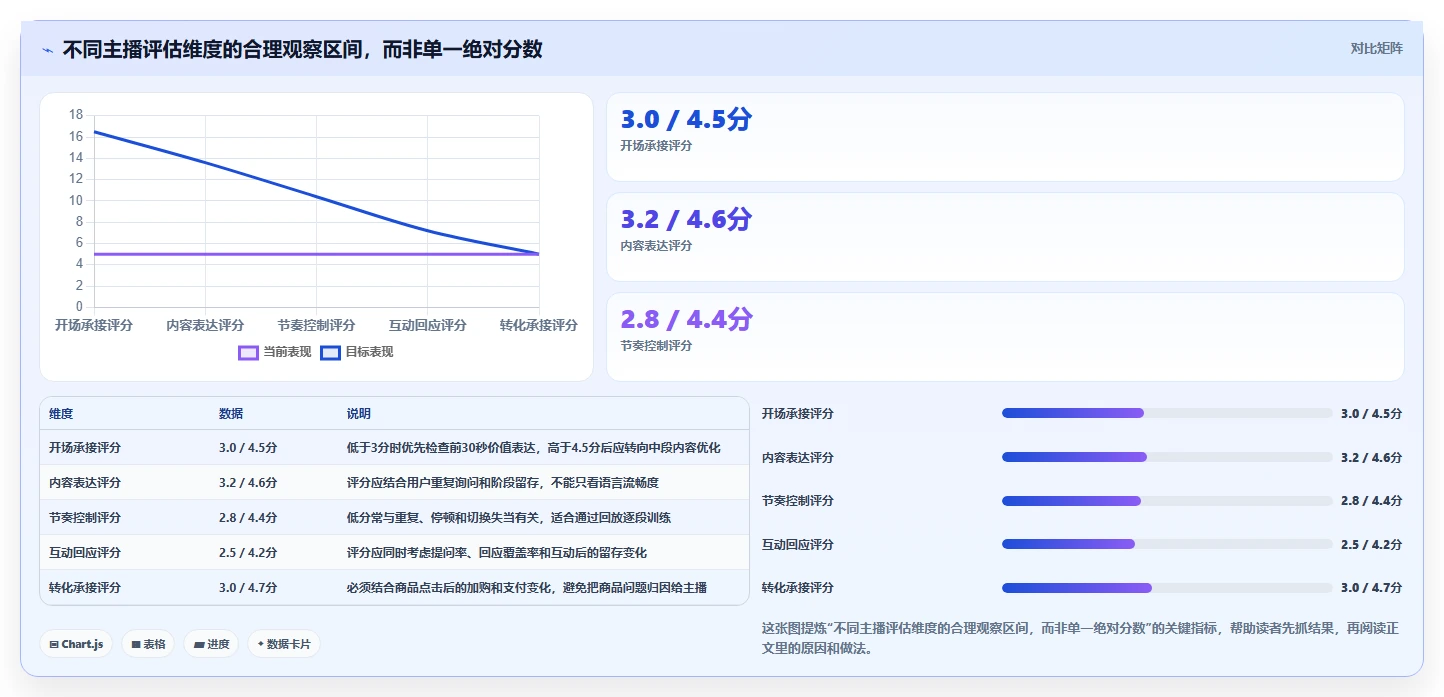Click the page title 不同主播评估维度的合理观察区间
This screenshot has width=1444, height=697.
[x=302, y=49]
